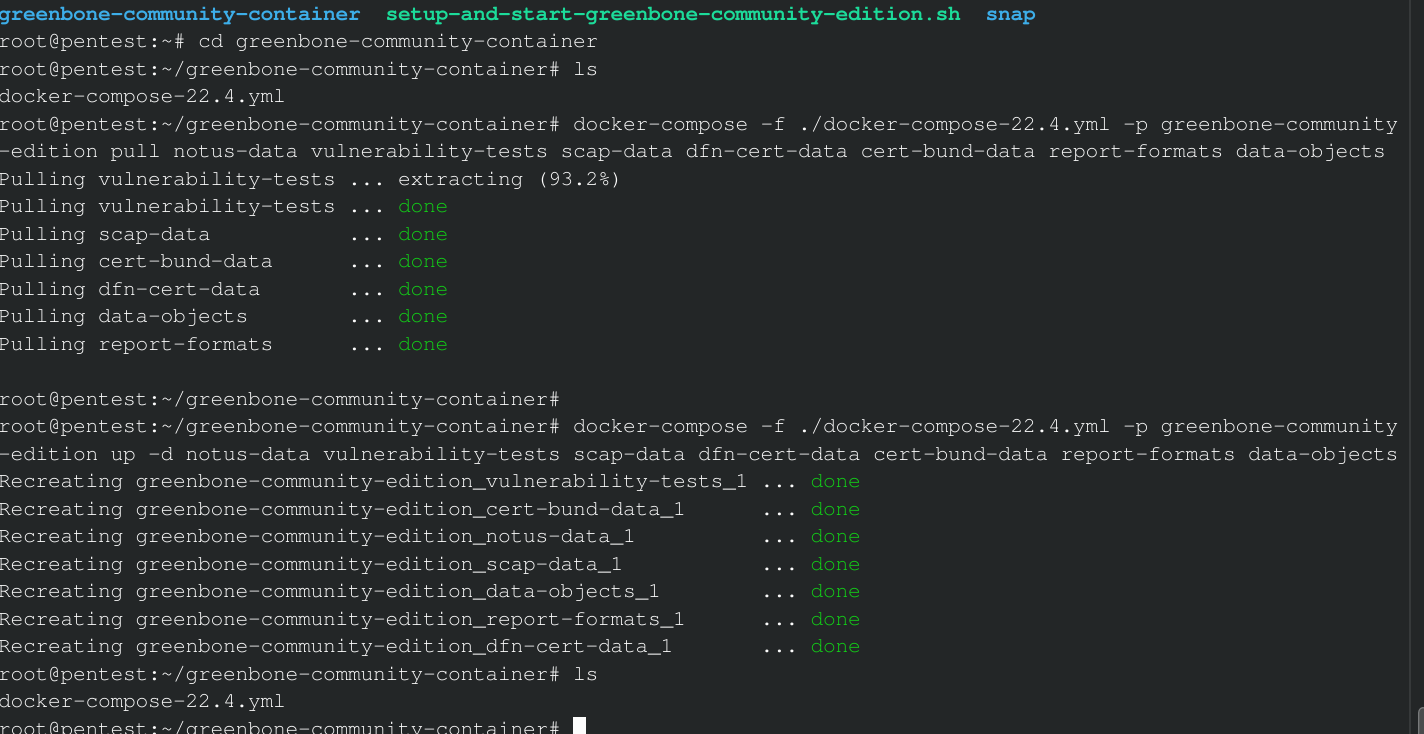Image resolution: width=1424 pixels, height=734 pixels.
Task: Click 'done' next to Pulling report-formats
Action: pos(422,344)
